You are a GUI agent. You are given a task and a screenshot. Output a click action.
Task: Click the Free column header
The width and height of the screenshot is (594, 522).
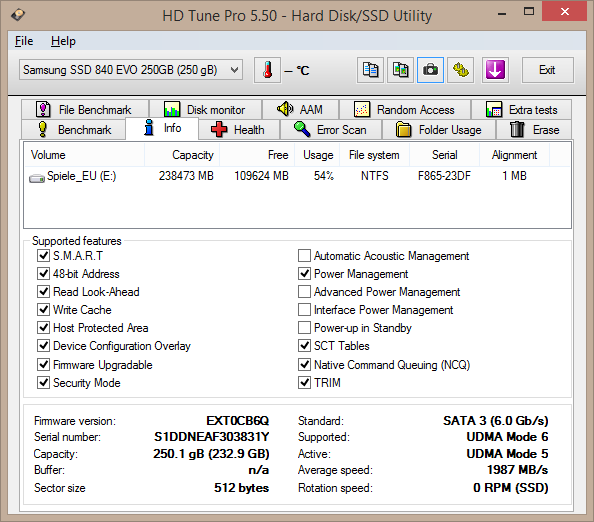pyautogui.click(x=257, y=155)
